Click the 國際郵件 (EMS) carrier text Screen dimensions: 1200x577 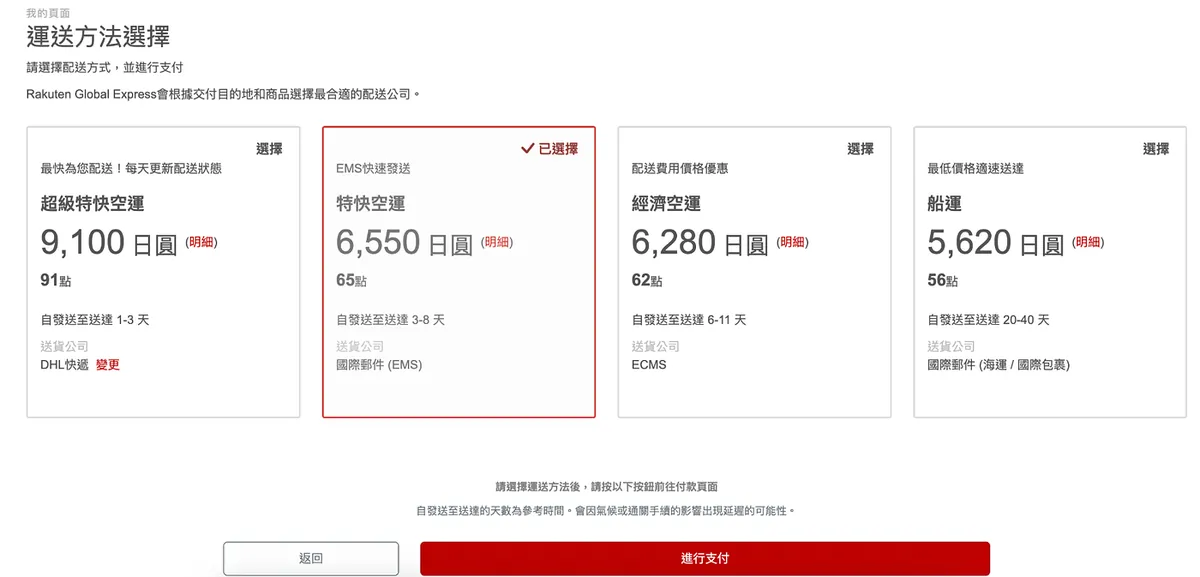click(x=379, y=365)
